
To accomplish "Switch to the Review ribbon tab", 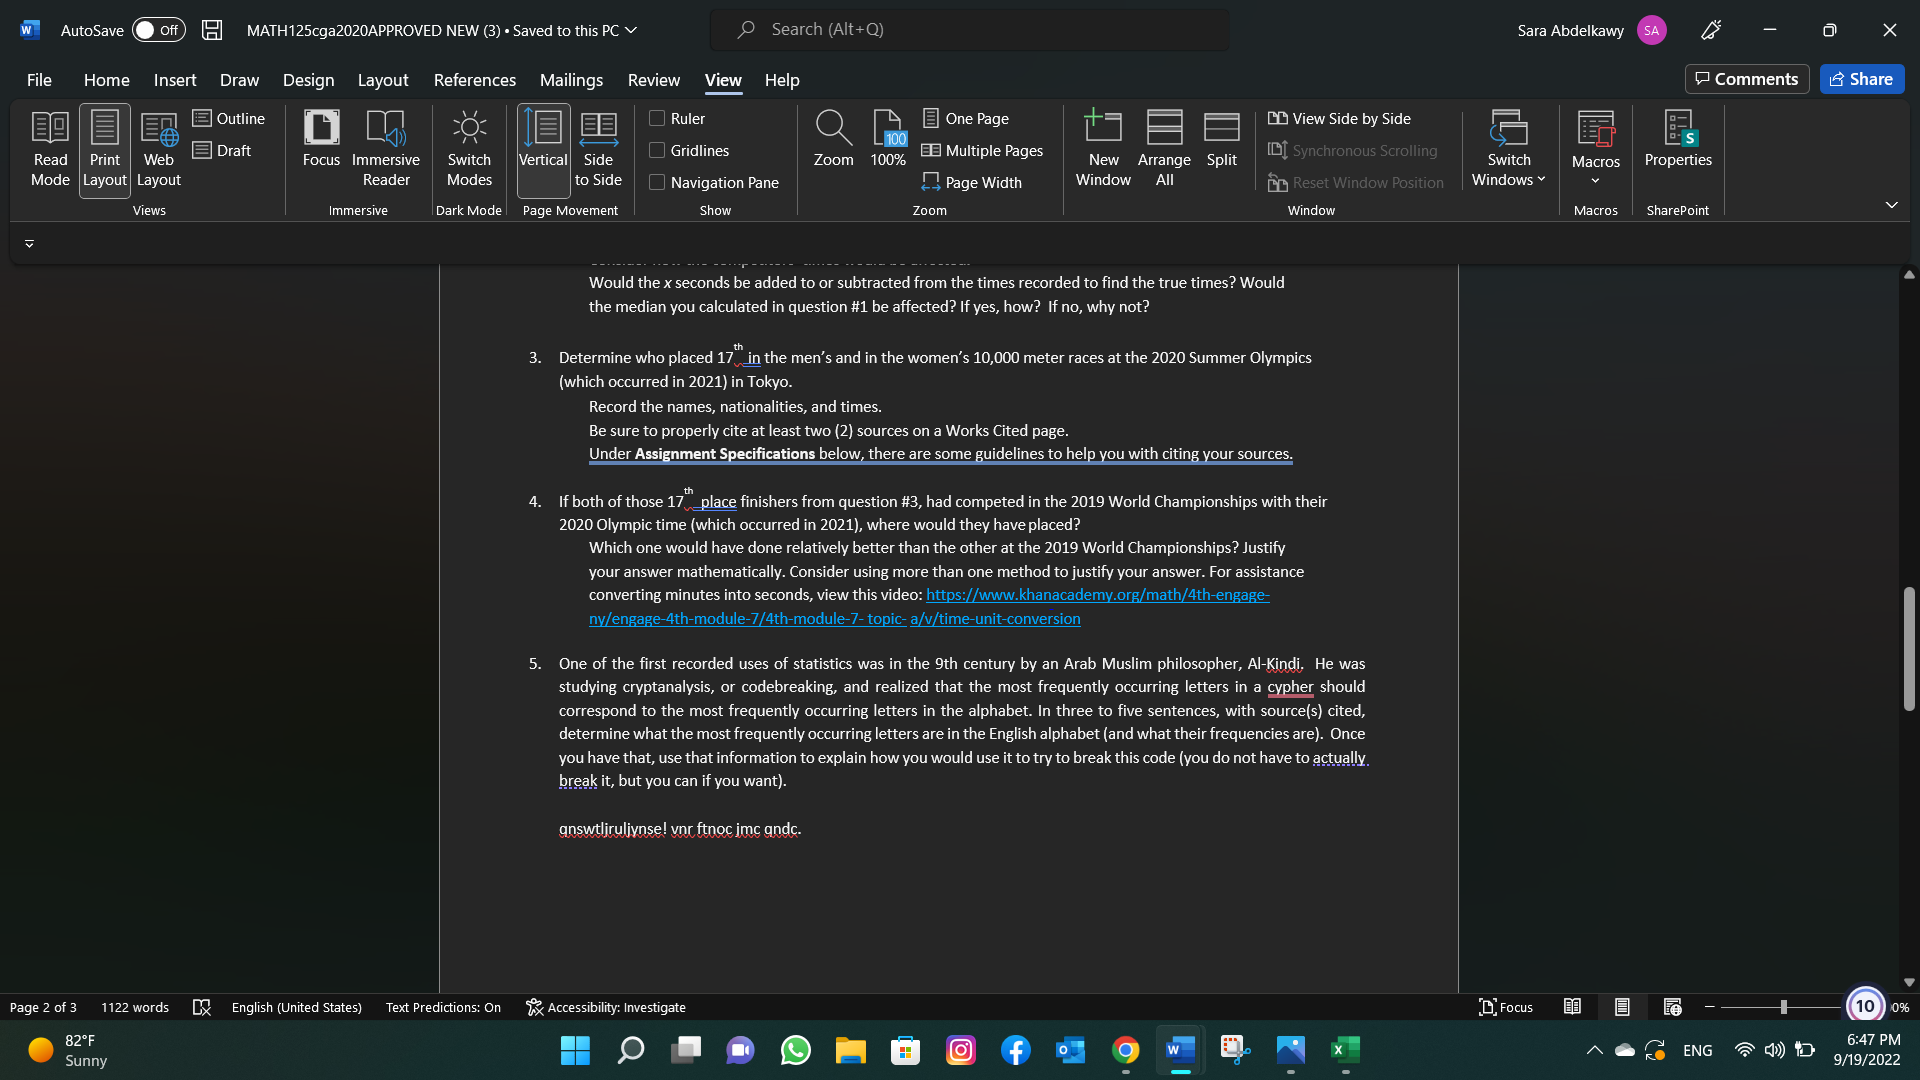I will point(653,80).
